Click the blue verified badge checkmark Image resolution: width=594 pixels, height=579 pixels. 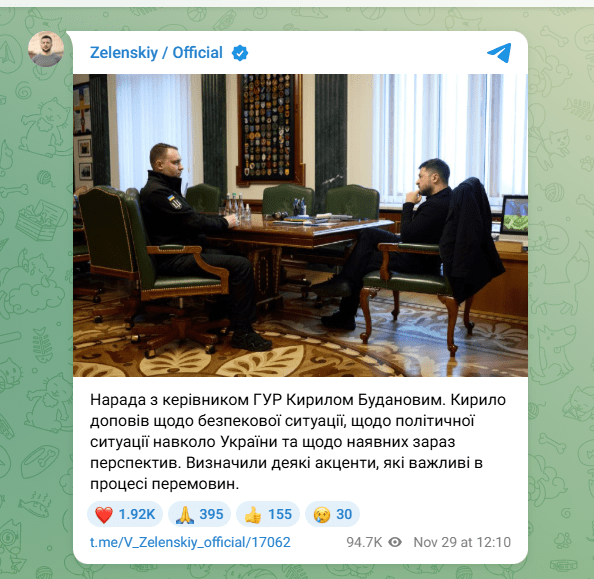click(x=240, y=53)
